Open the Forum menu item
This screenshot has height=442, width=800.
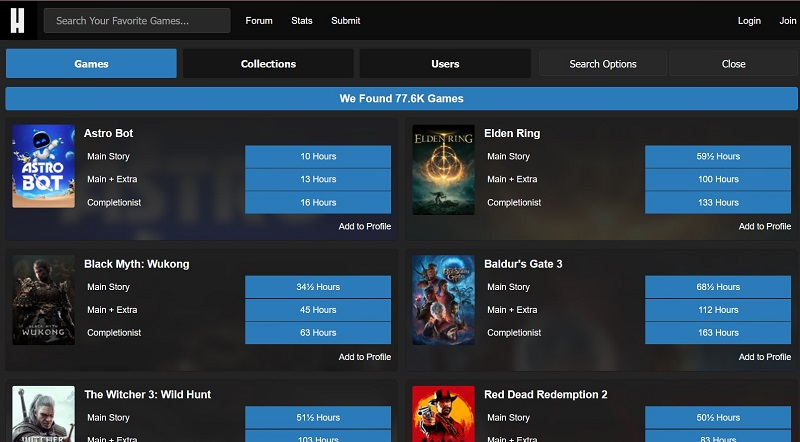[259, 21]
